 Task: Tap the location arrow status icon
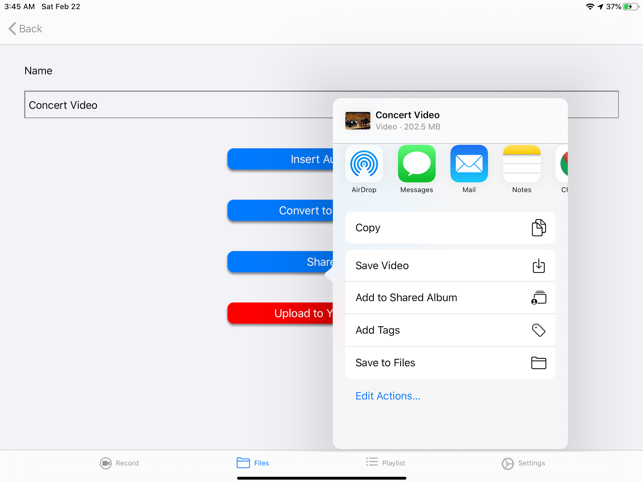pos(600,7)
